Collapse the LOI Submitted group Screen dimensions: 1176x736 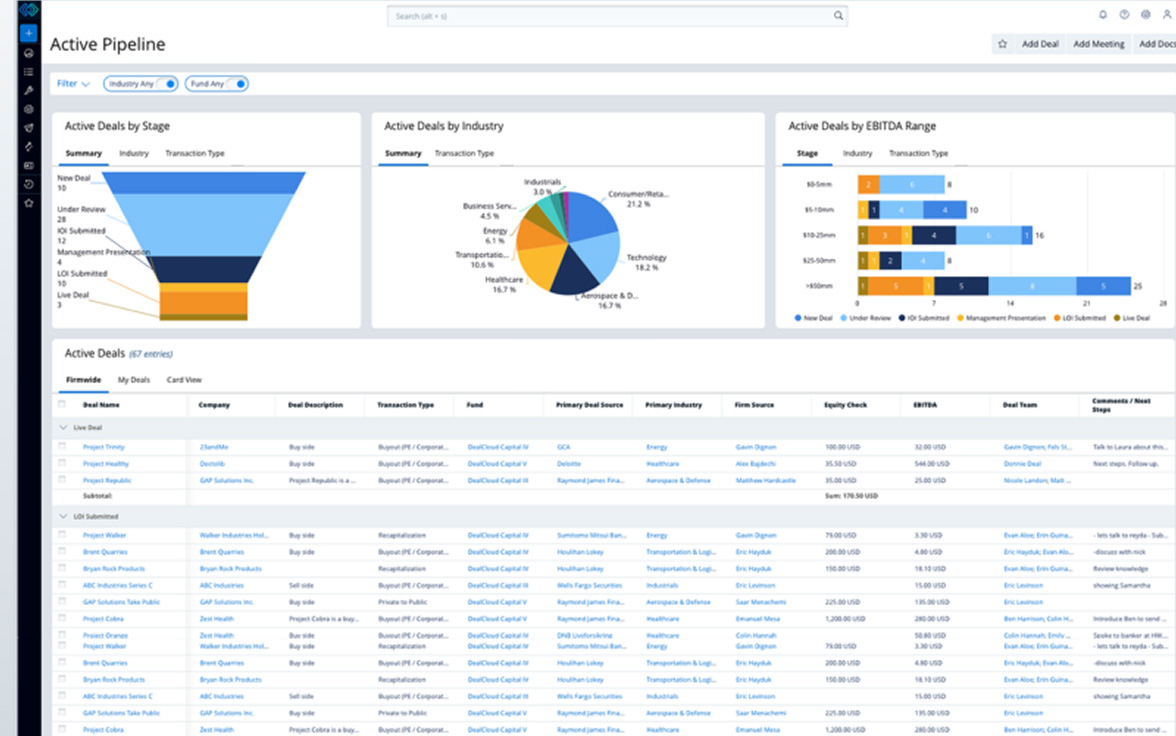coord(65,517)
